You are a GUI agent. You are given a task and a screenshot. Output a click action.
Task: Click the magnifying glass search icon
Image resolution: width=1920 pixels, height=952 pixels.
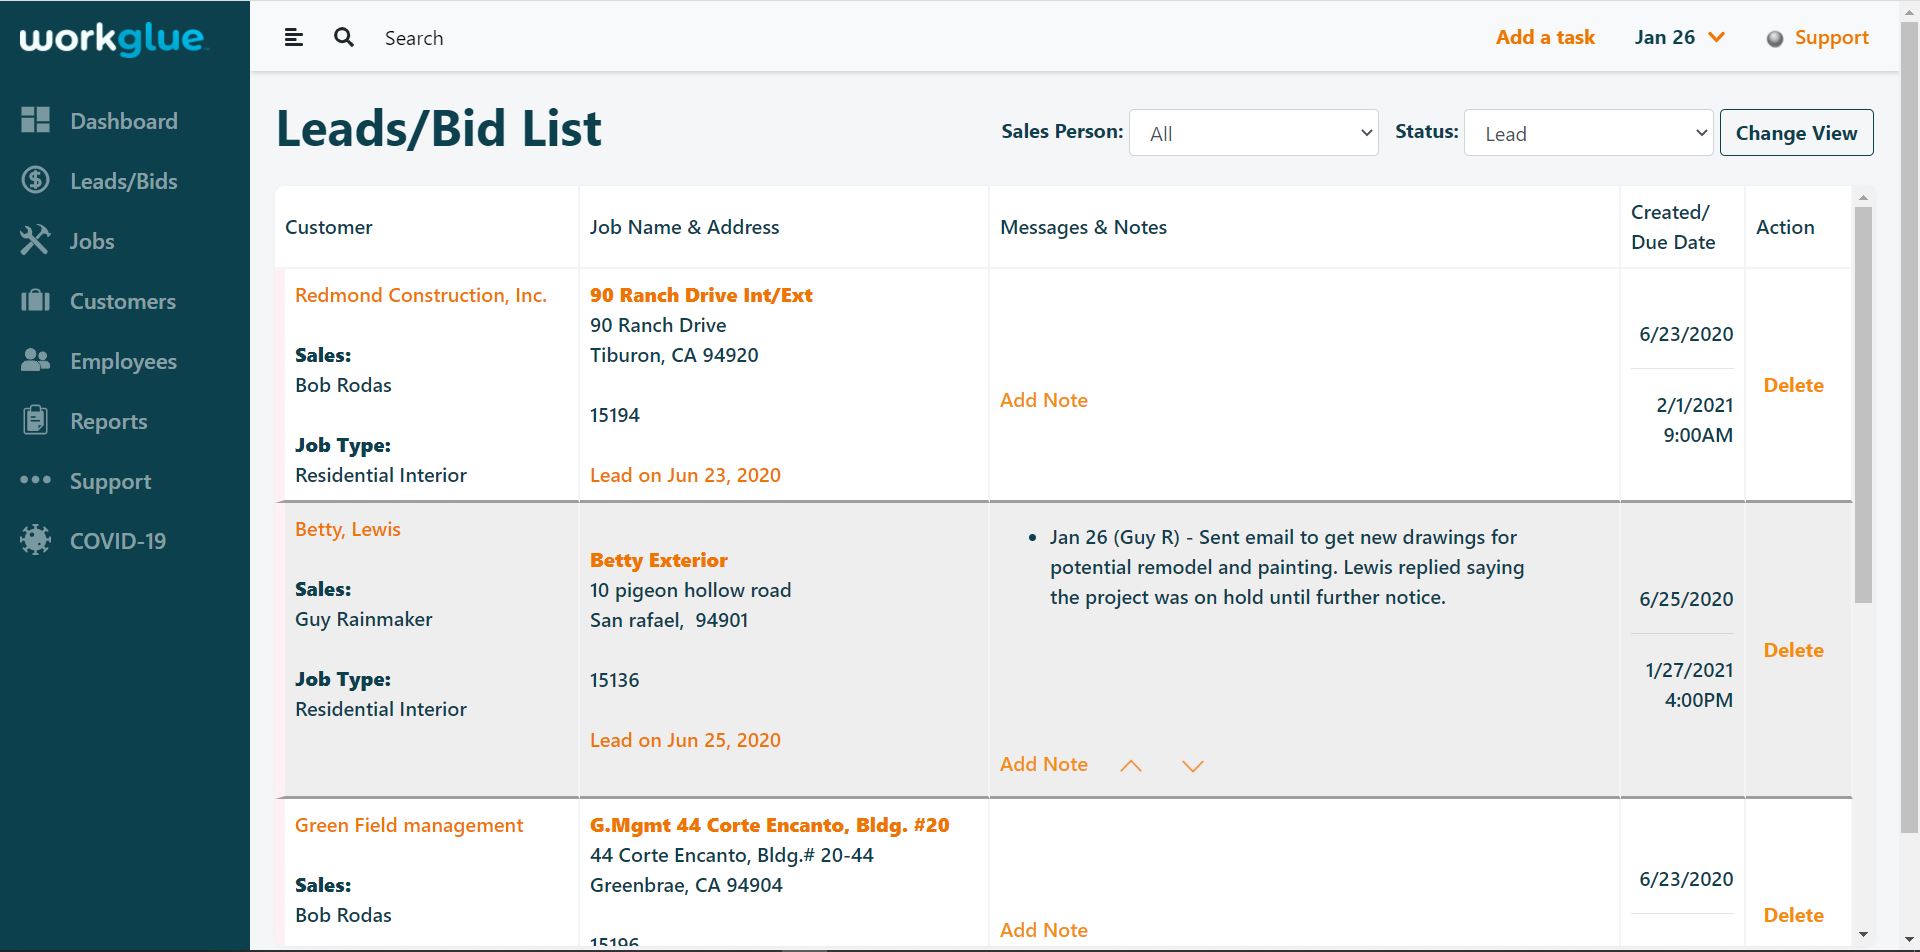point(344,38)
